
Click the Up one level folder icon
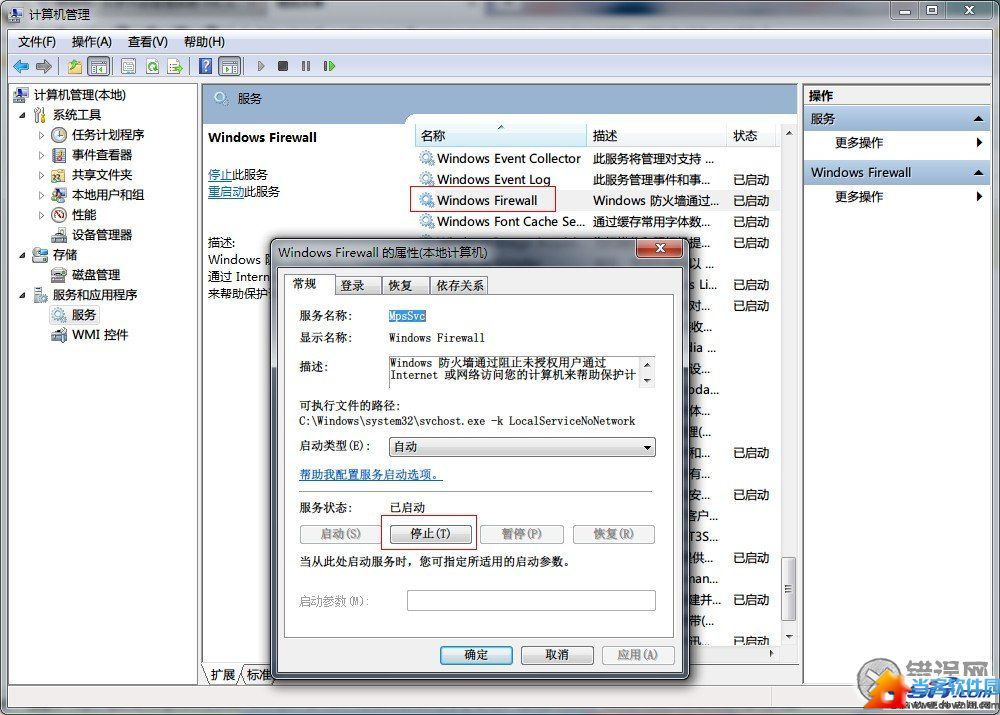point(75,66)
